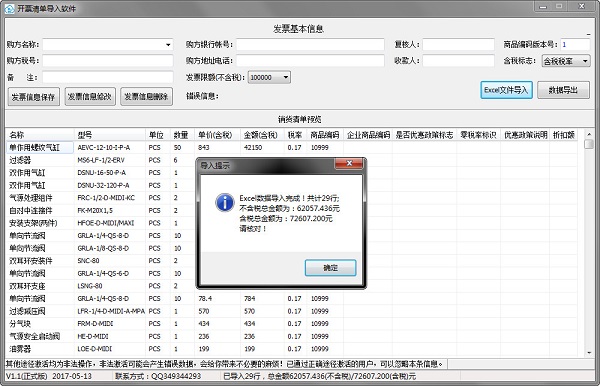This screenshot has height=386, width=600.
Task: Focus the 购方银行帐号 input field
Action: (310, 44)
